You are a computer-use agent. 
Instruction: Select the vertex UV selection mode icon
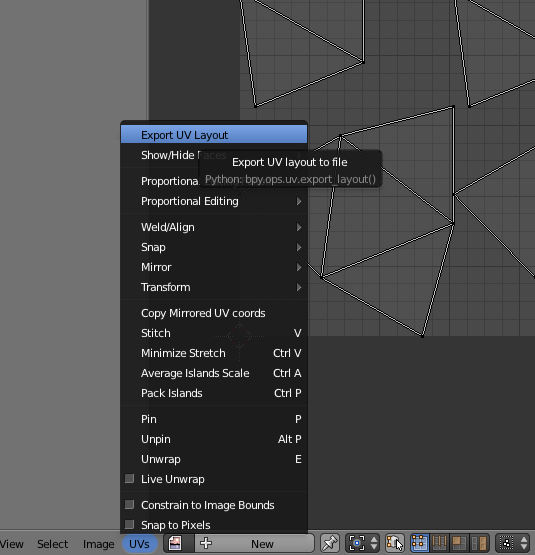coord(419,543)
